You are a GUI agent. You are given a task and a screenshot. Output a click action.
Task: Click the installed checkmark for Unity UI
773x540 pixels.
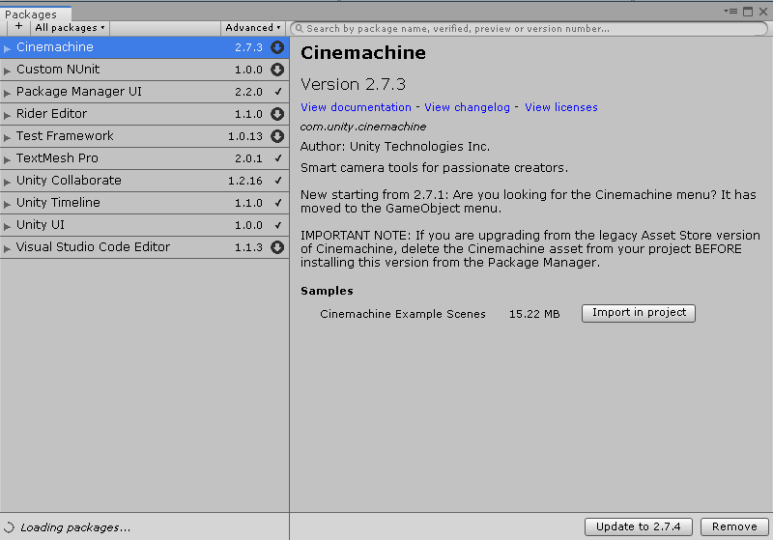tap(278, 225)
